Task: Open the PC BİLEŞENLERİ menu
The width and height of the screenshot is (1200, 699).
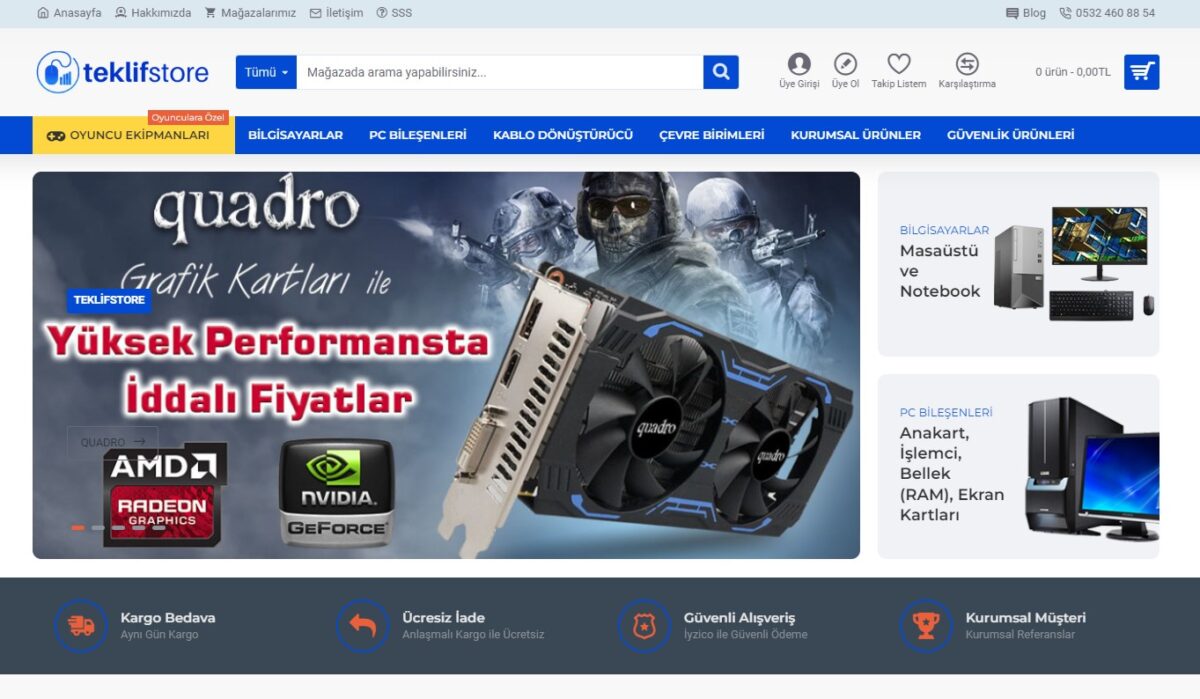Action: 417,135
